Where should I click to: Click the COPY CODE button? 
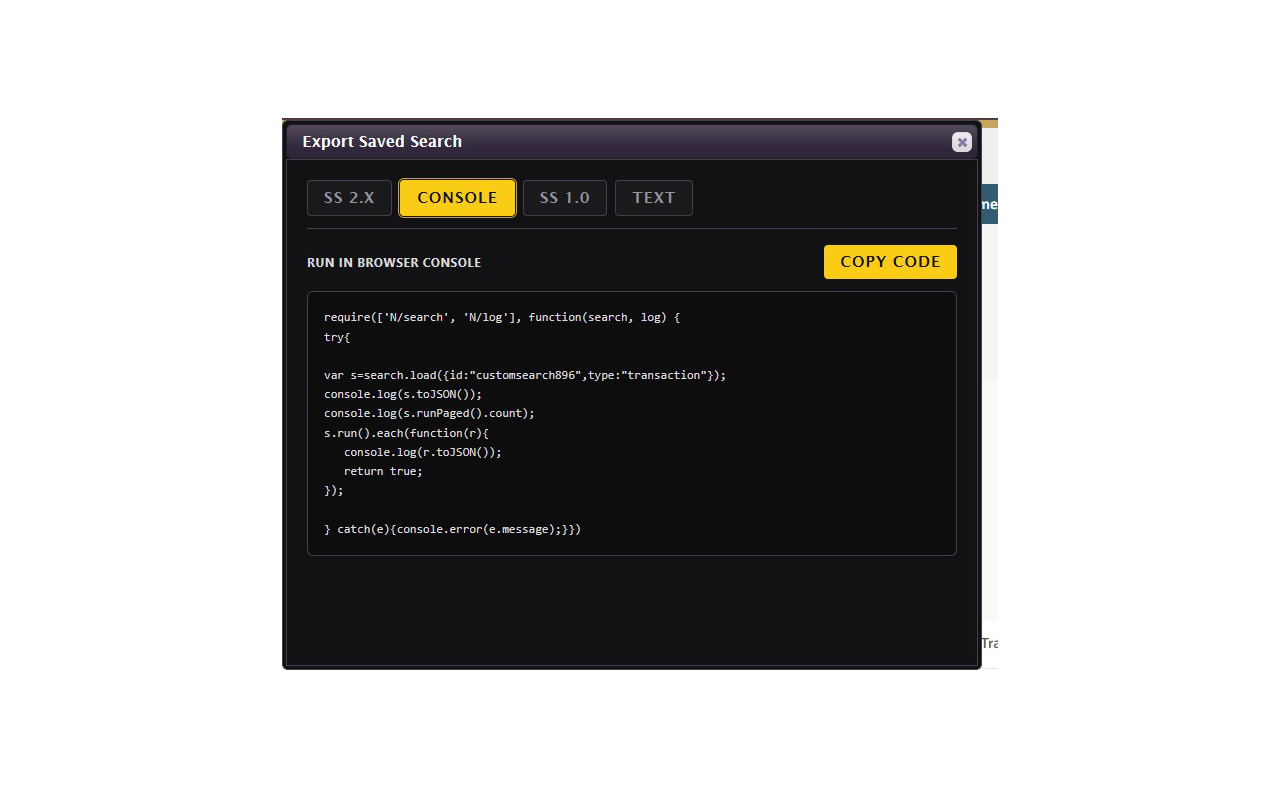click(890, 262)
